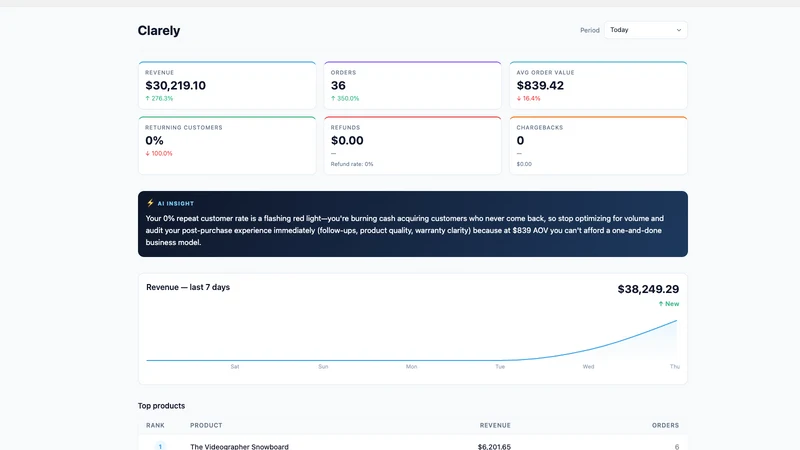Click the revenue up 276.3% indicator
800x450 pixels.
pyautogui.click(x=159, y=98)
